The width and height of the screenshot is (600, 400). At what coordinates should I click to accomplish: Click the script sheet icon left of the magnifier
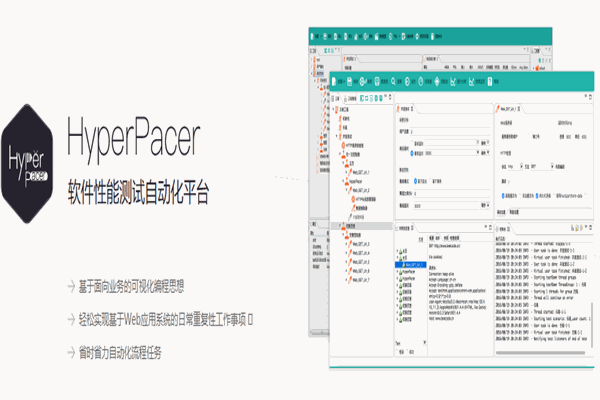[377, 81]
